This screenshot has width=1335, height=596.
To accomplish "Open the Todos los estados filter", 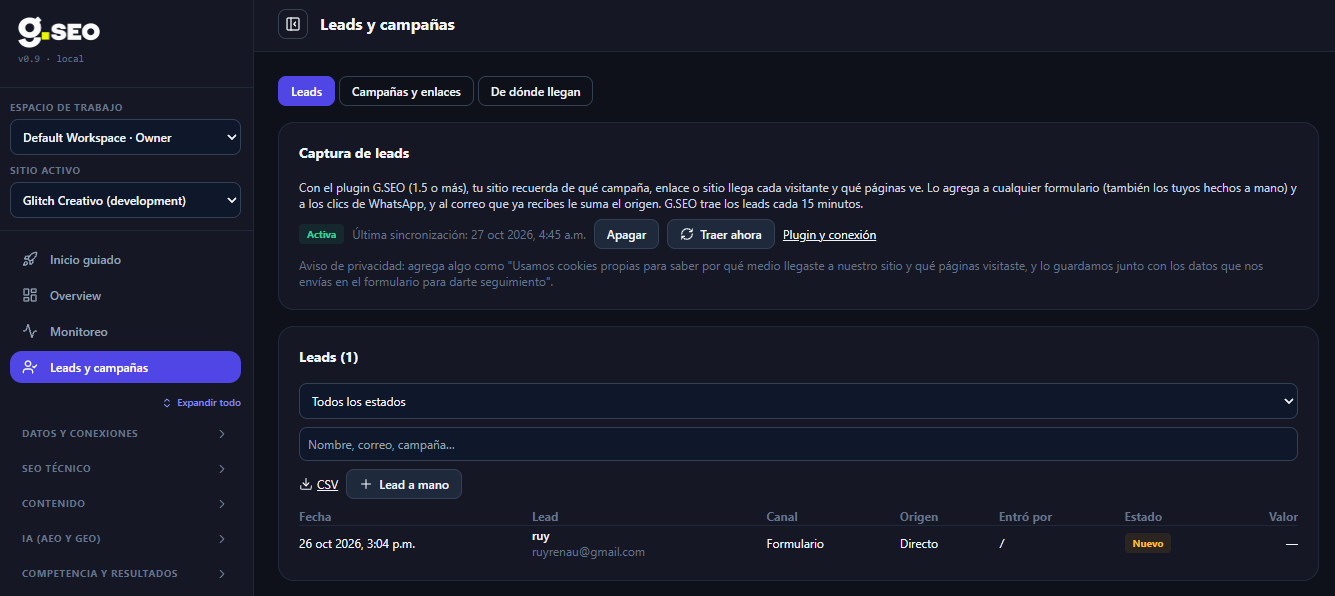I will (798, 401).
